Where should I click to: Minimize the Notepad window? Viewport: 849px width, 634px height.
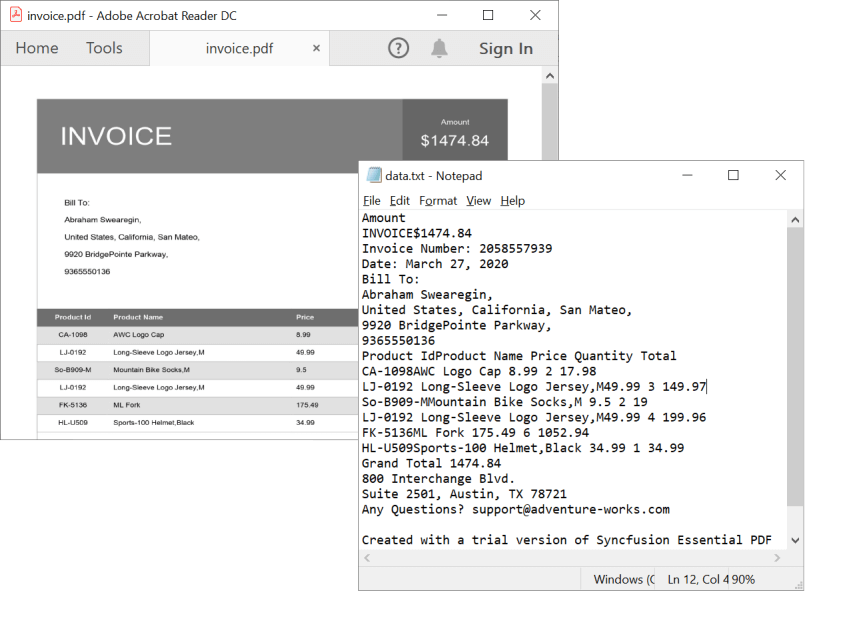[x=688, y=175]
